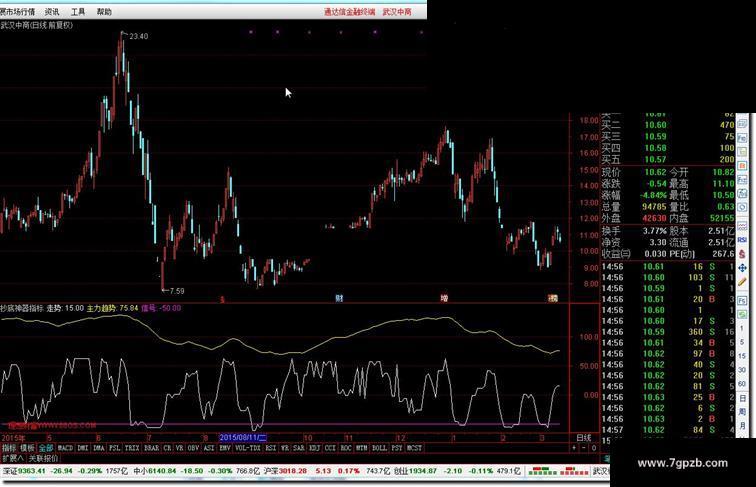Open the 资讯 menu
The height and width of the screenshot is (487, 756).
pyautogui.click(x=52, y=12)
